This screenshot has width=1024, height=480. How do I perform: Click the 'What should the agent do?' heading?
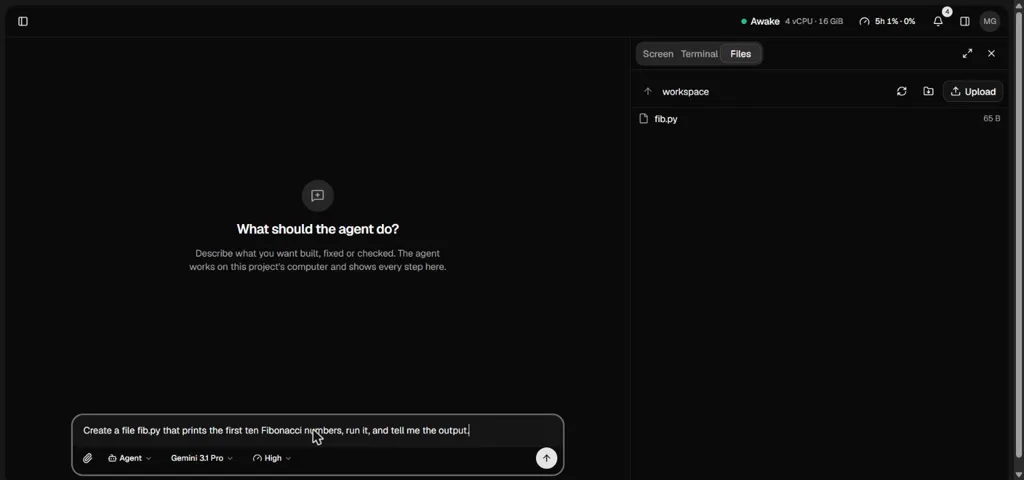coord(317,229)
